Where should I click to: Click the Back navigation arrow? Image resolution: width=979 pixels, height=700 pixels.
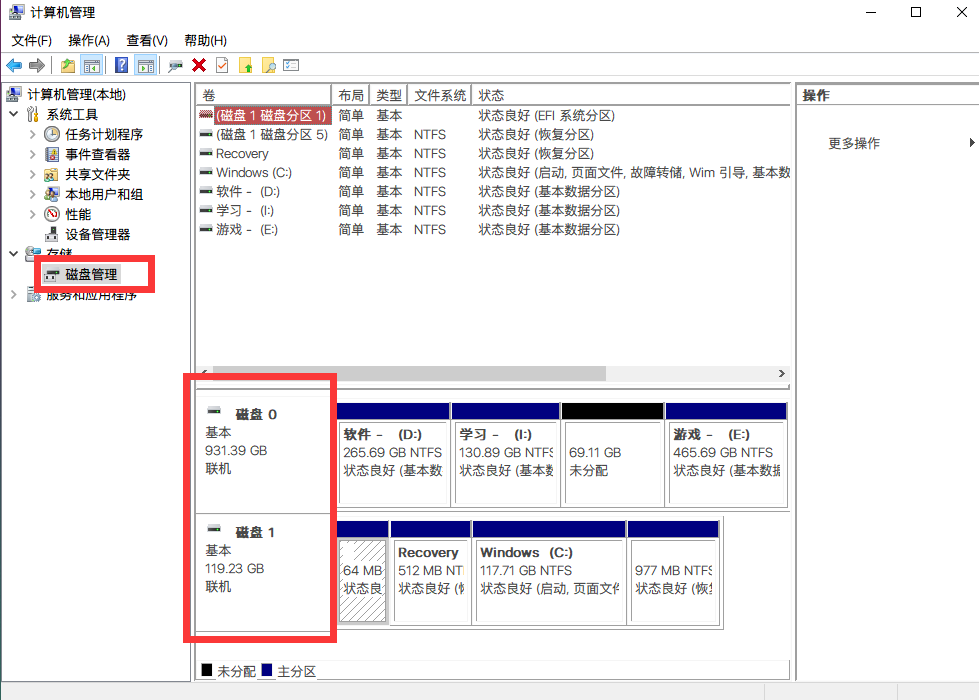14,64
